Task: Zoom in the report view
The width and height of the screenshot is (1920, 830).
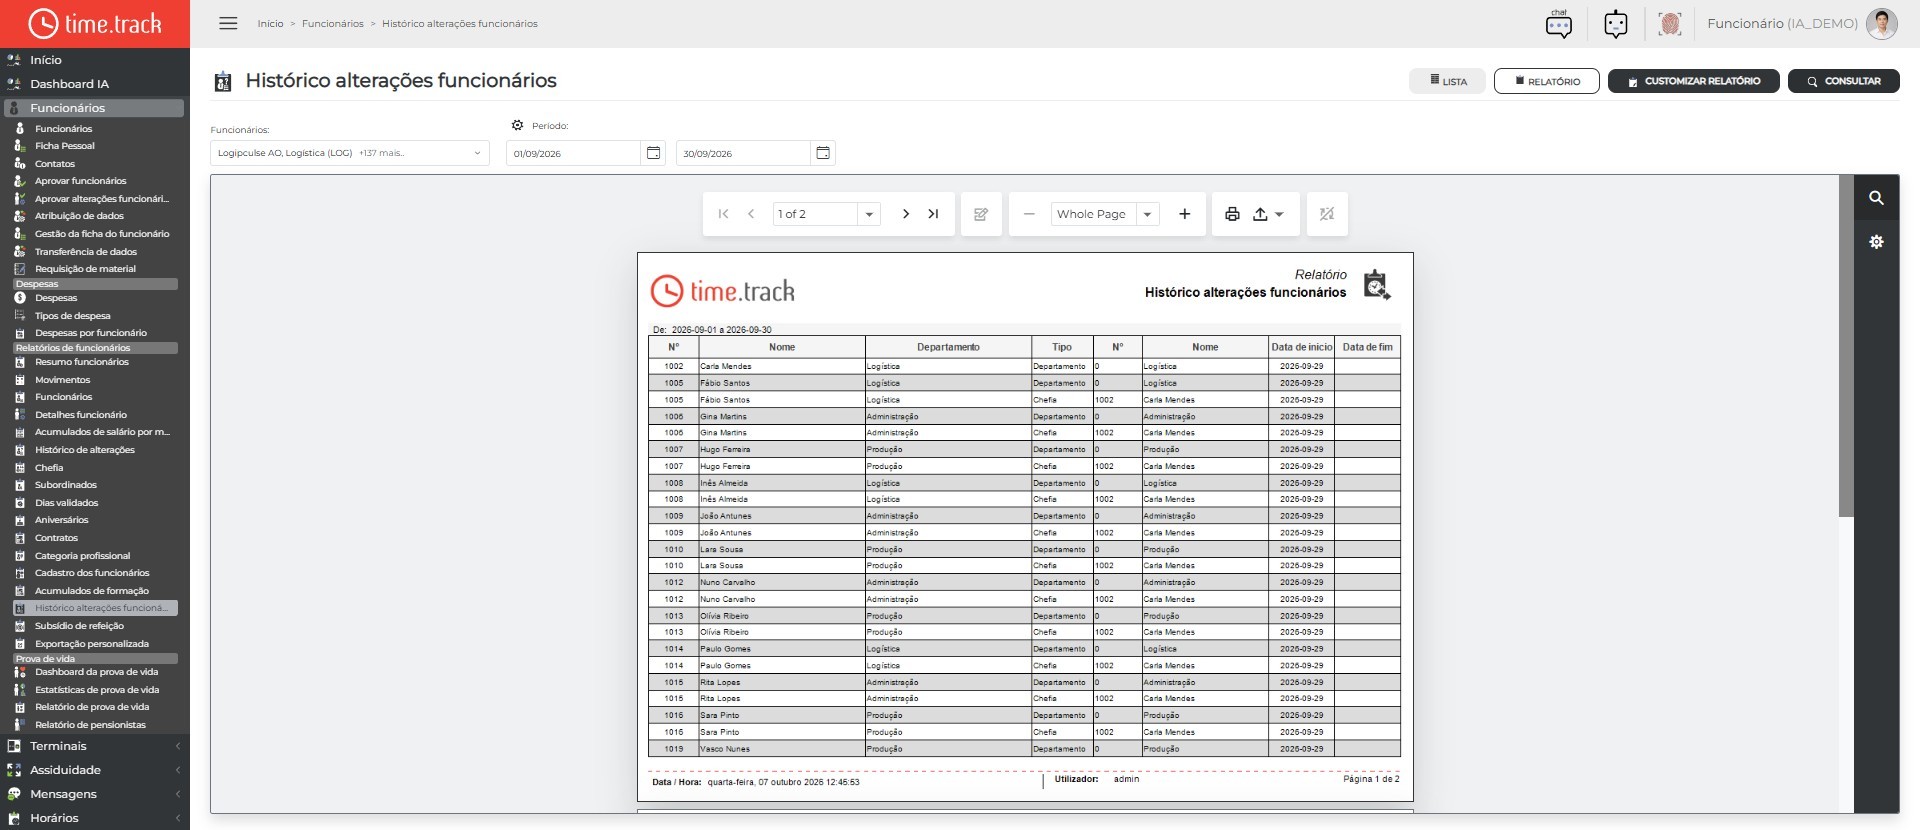Action: click(x=1185, y=214)
